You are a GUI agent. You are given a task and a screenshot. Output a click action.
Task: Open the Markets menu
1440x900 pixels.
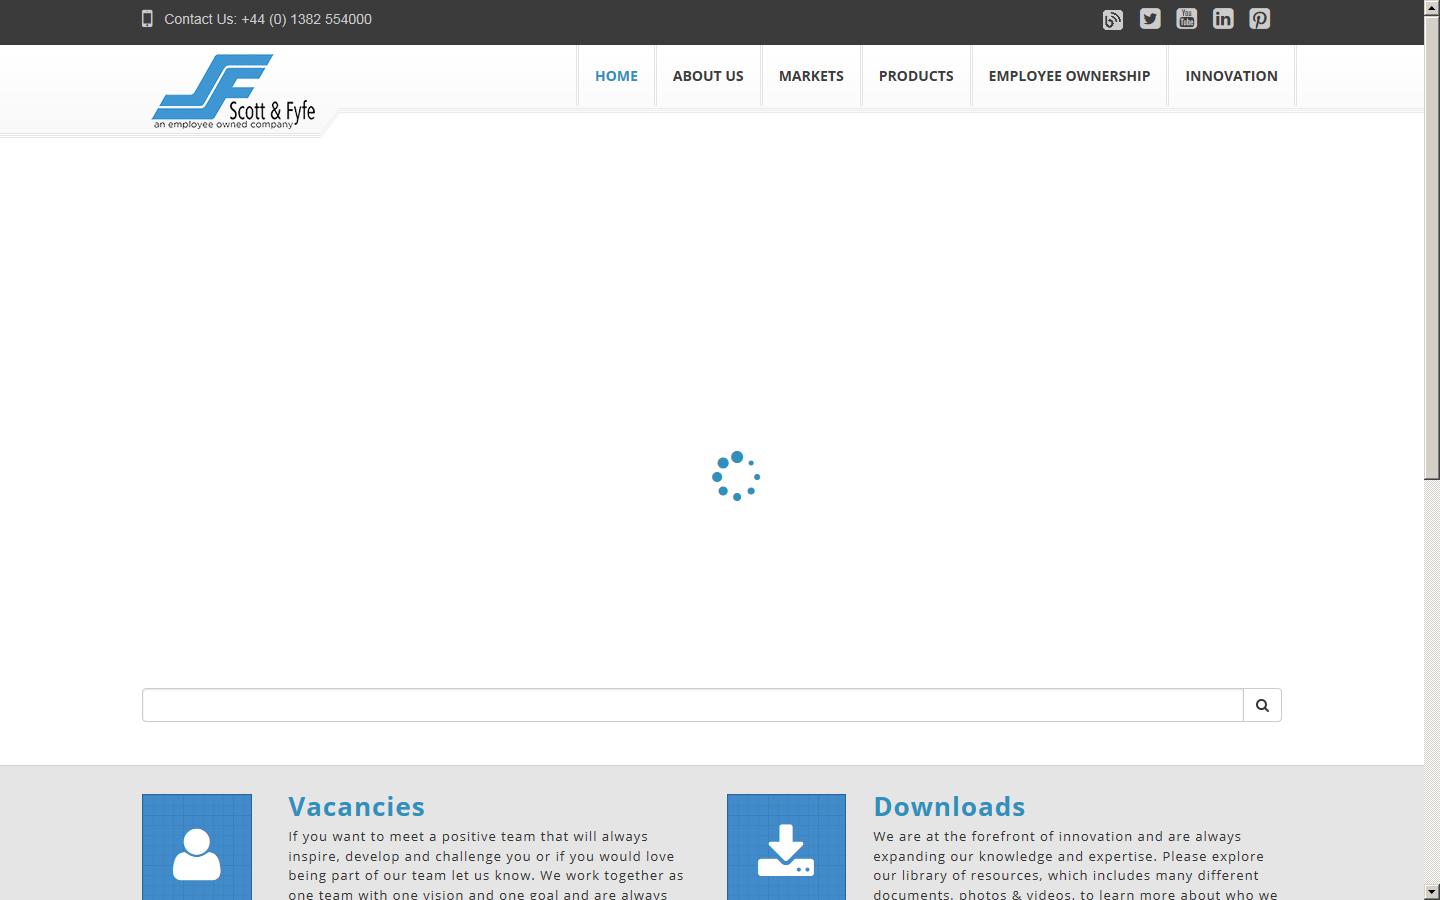[811, 76]
